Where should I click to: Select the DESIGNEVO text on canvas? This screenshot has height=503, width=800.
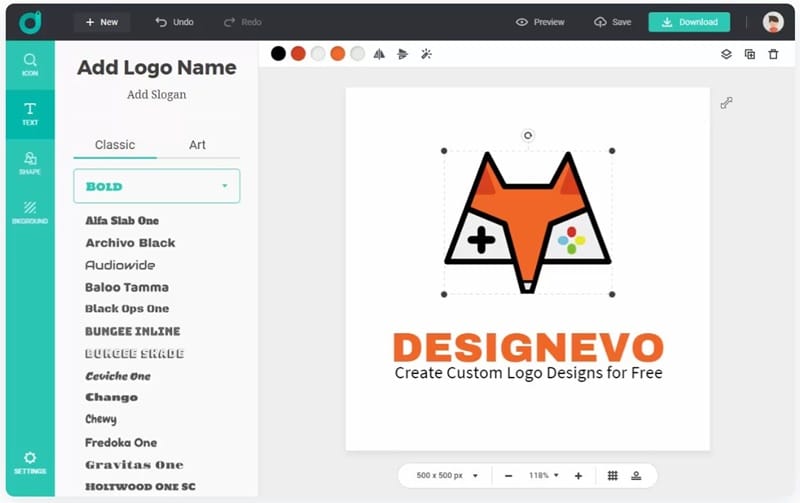[528, 347]
